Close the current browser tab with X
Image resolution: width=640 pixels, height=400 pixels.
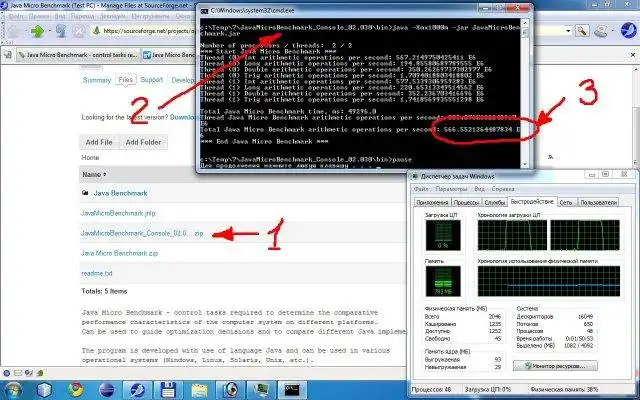pos(633,55)
